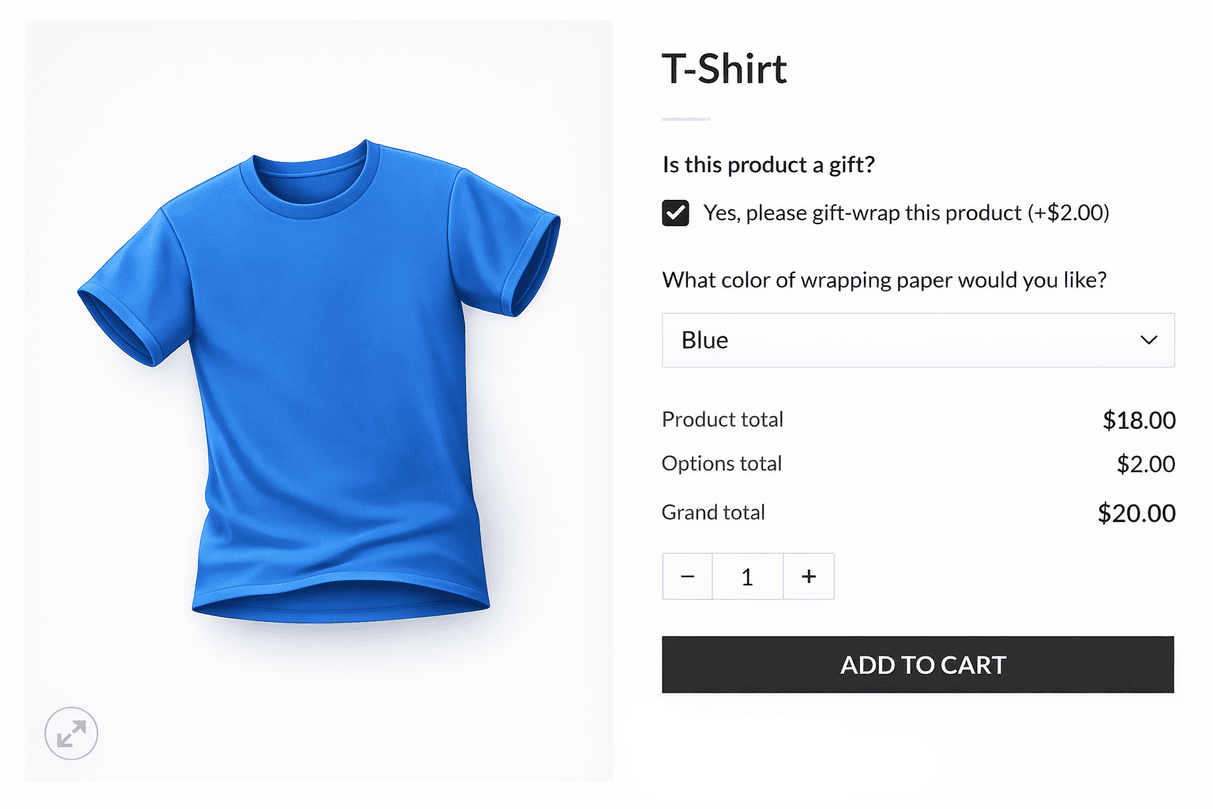Increase the quantity with the plus button

[808, 576]
